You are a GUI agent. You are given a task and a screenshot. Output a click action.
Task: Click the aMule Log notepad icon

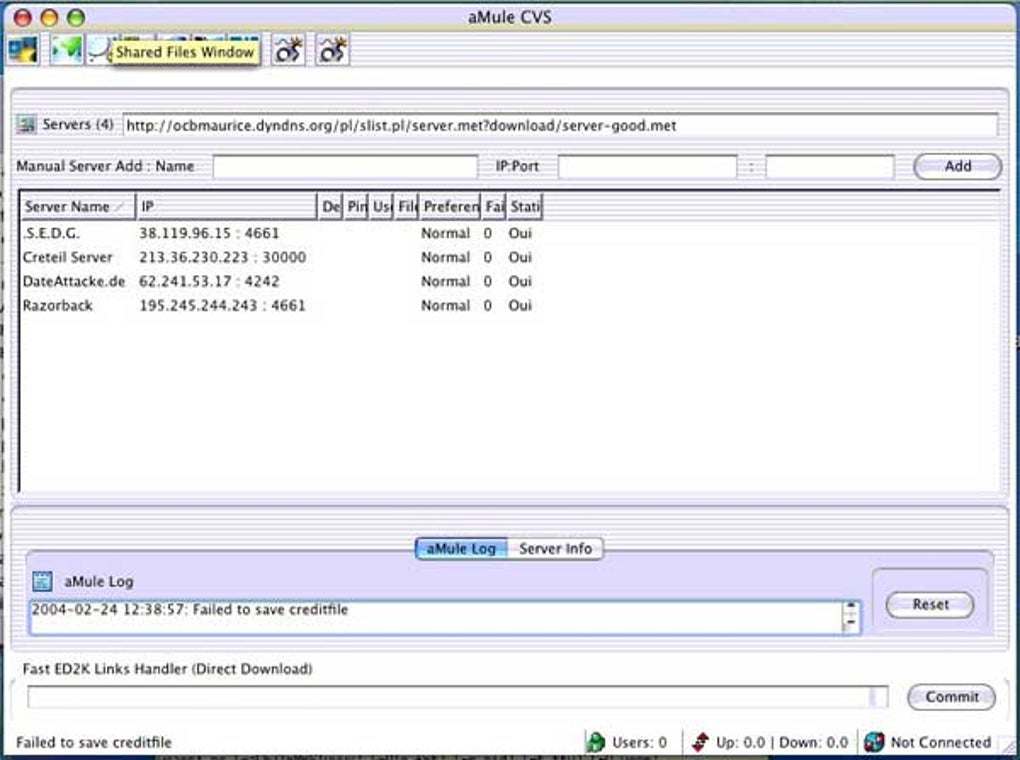[x=42, y=581]
